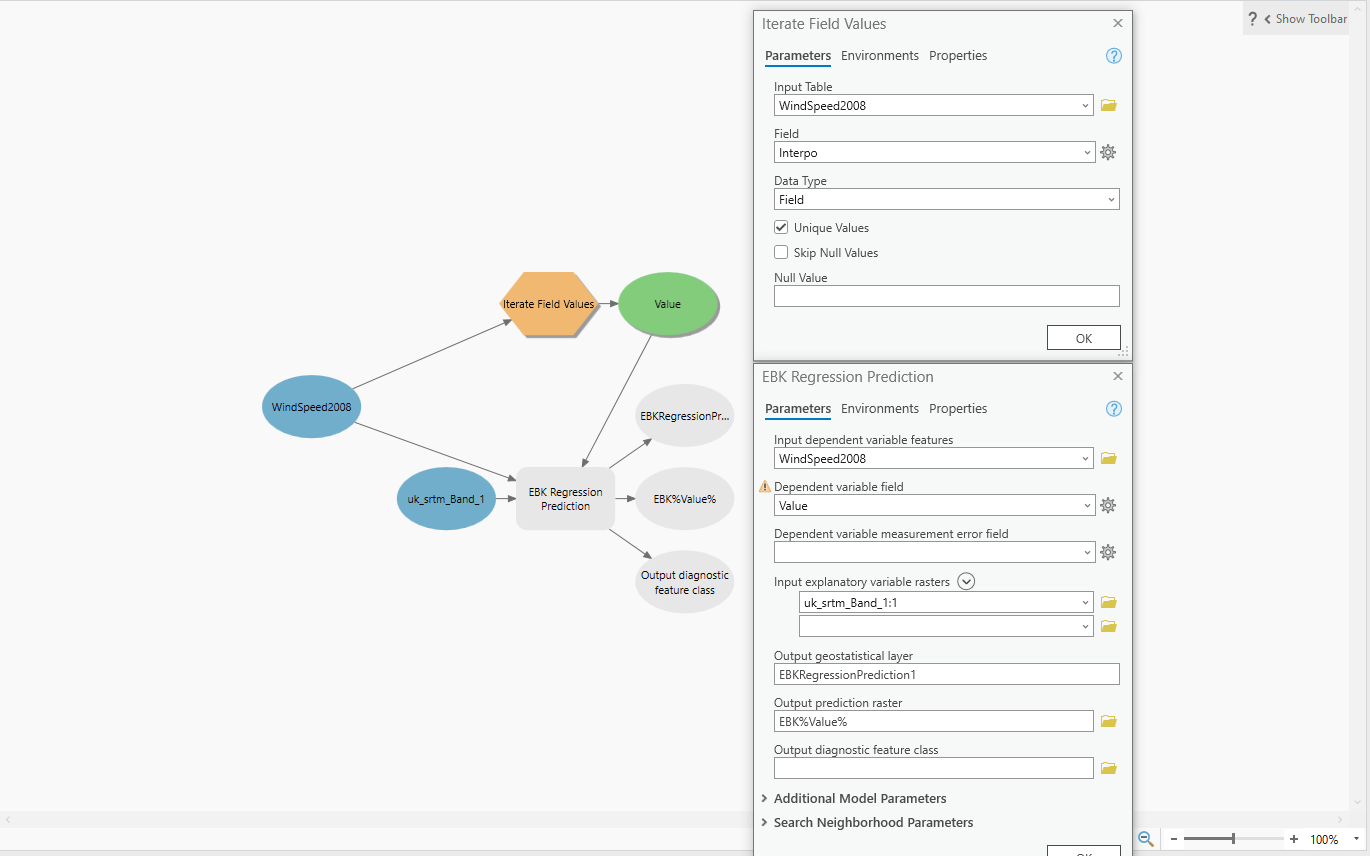Click the question mark icon near Show Toolbar
Screen dimensions: 1370x856
tap(1252, 19)
